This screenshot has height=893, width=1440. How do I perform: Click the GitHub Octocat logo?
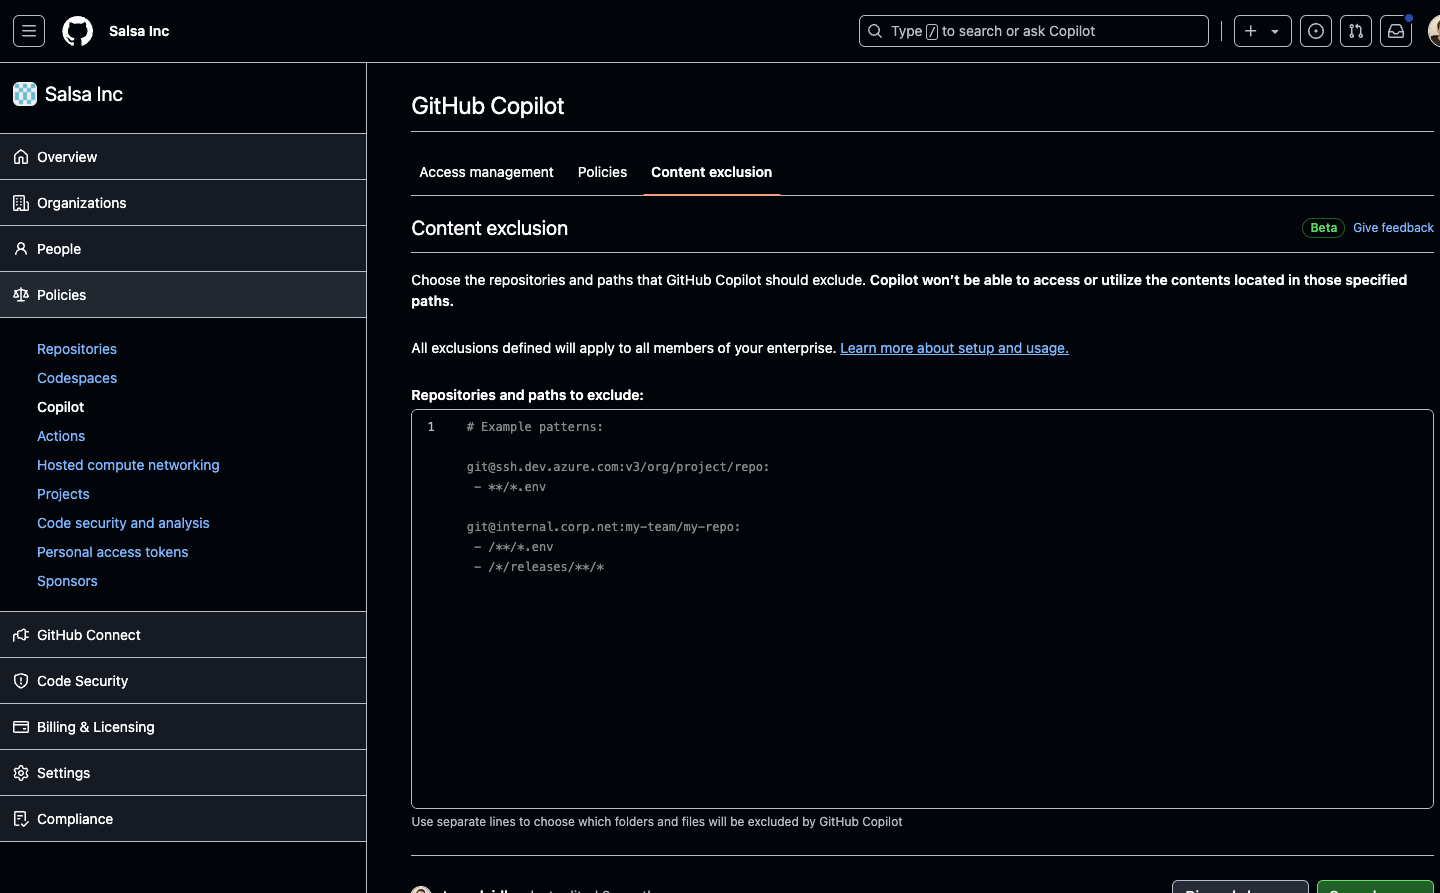click(78, 31)
